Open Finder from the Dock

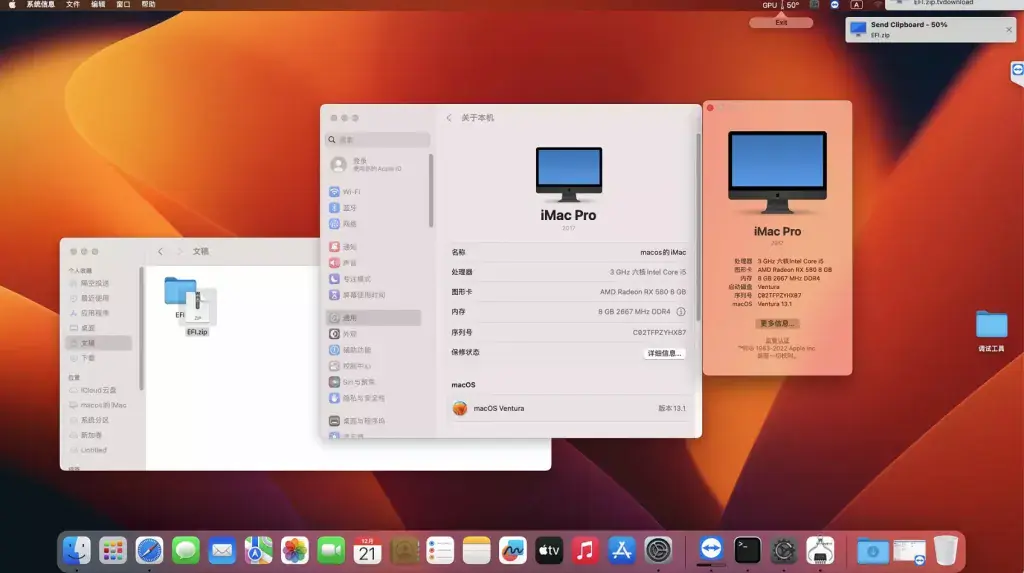[76, 550]
